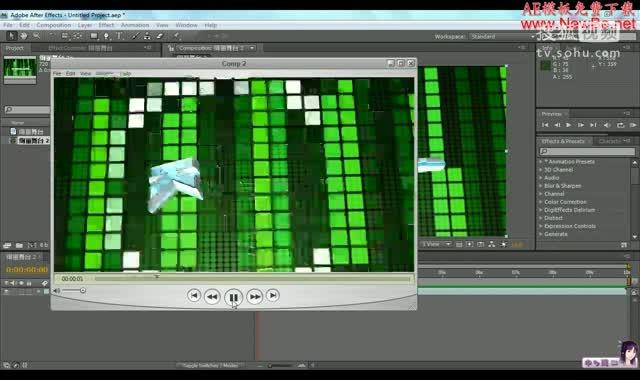Open the Composition menu
Viewport: 640px width, 380px height.
click(53, 25)
